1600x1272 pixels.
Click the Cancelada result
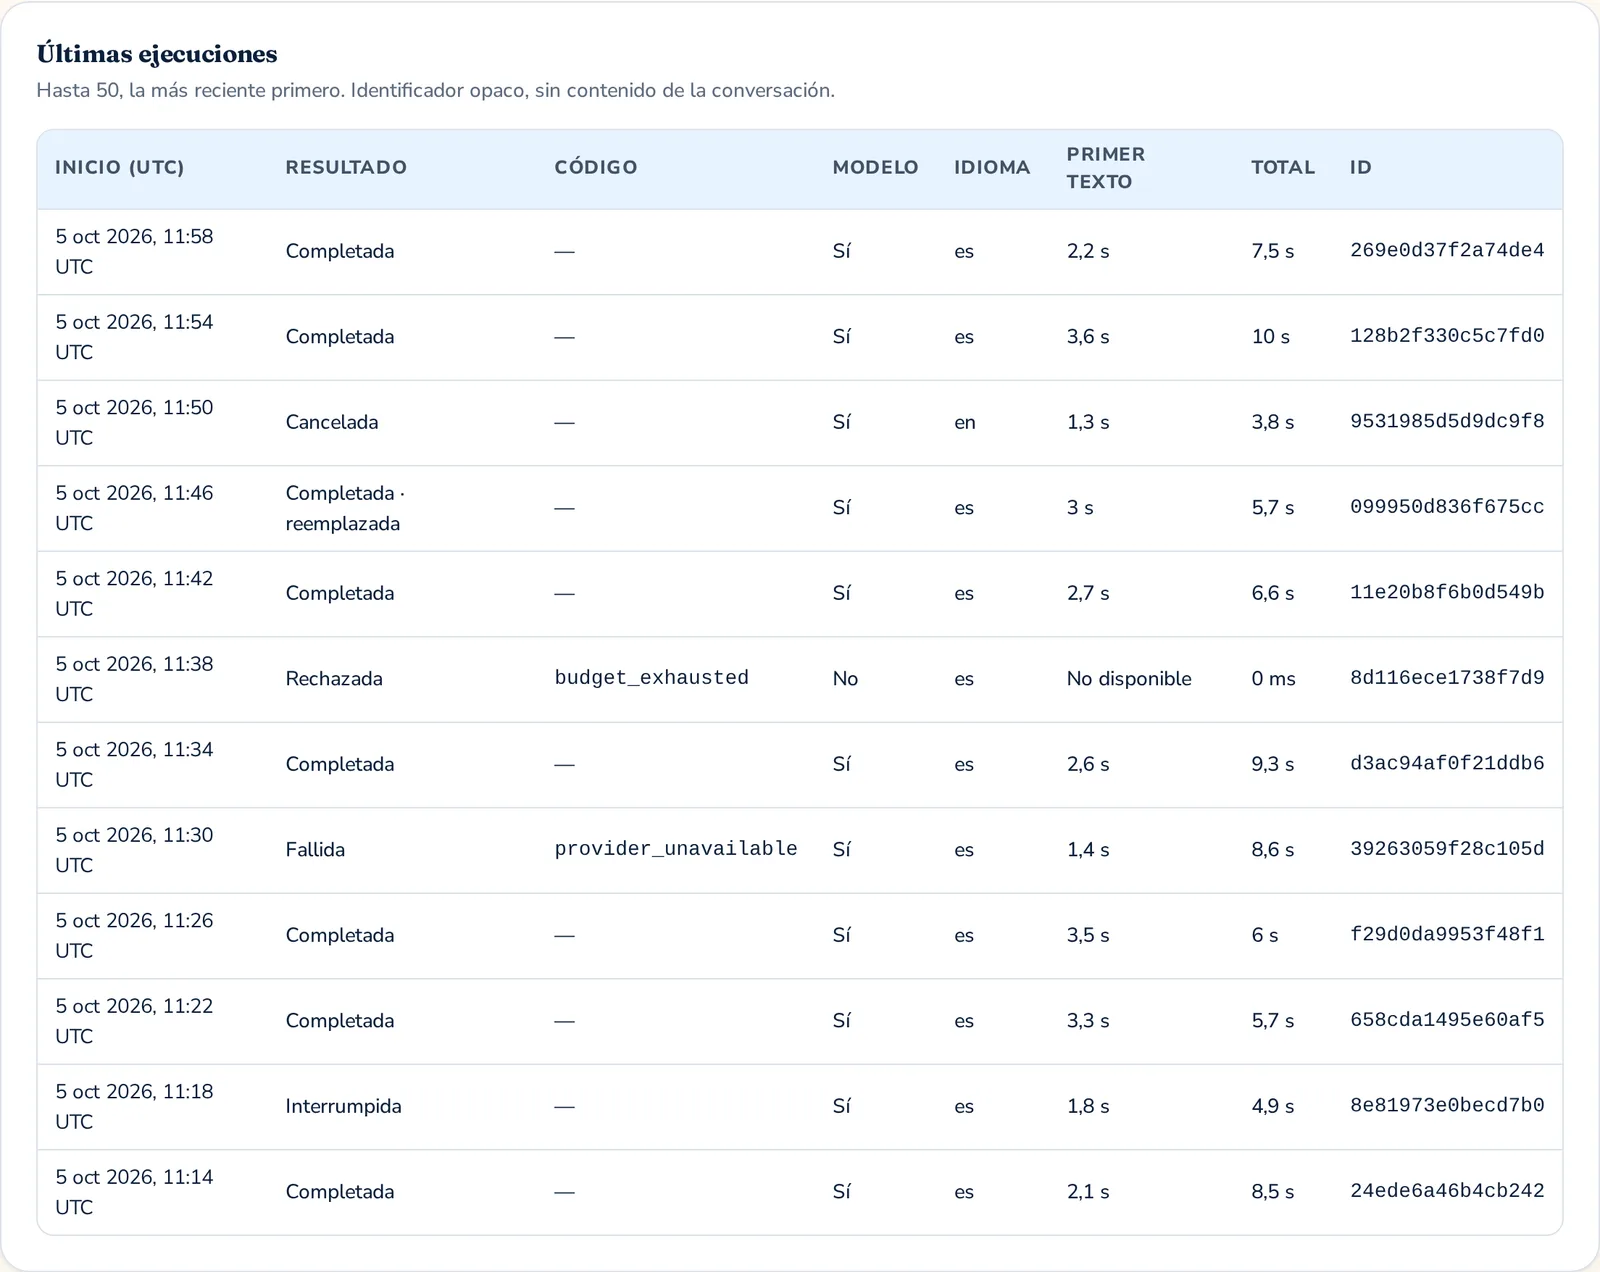(x=332, y=422)
